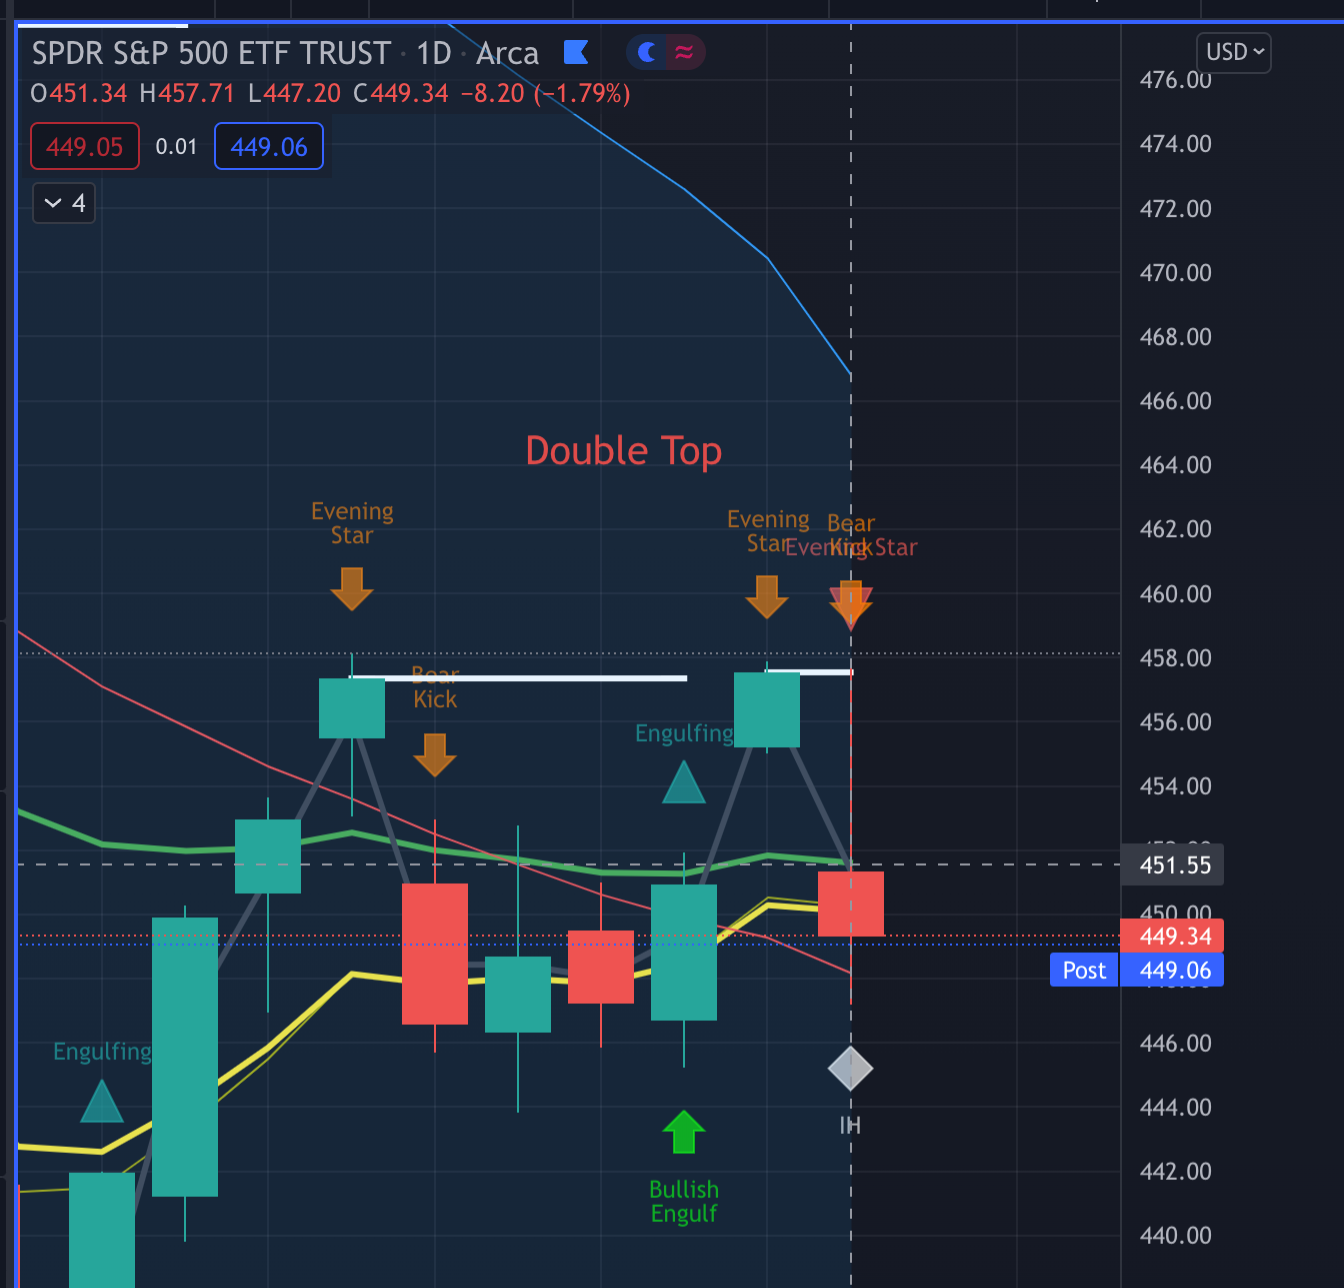The width and height of the screenshot is (1344, 1288).
Task: Click the -8.20 (-1.79%) change value
Action: click(x=546, y=94)
